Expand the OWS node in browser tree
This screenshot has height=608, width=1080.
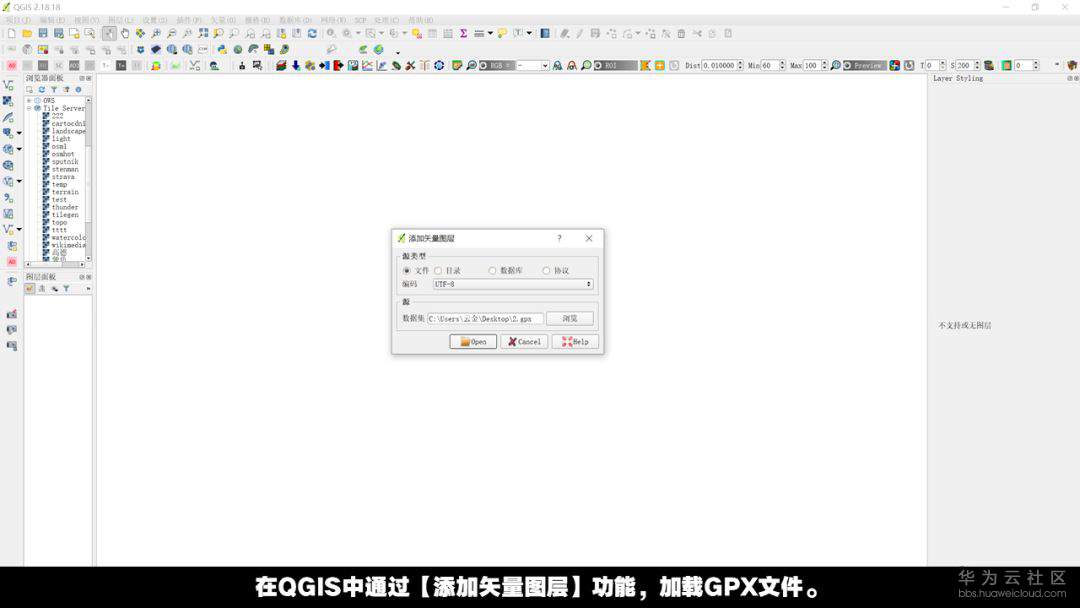point(29,101)
